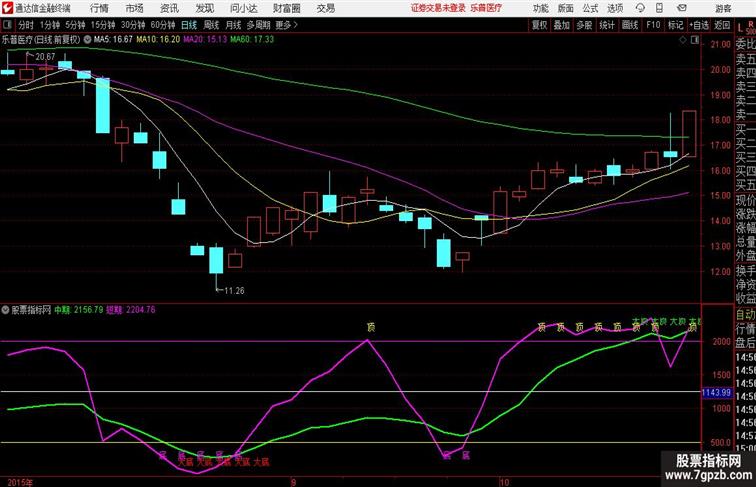Image resolution: width=756 pixels, height=487 pixels.
Task: Click the 画线 drawing tools button
Action: (x=630, y=25)
